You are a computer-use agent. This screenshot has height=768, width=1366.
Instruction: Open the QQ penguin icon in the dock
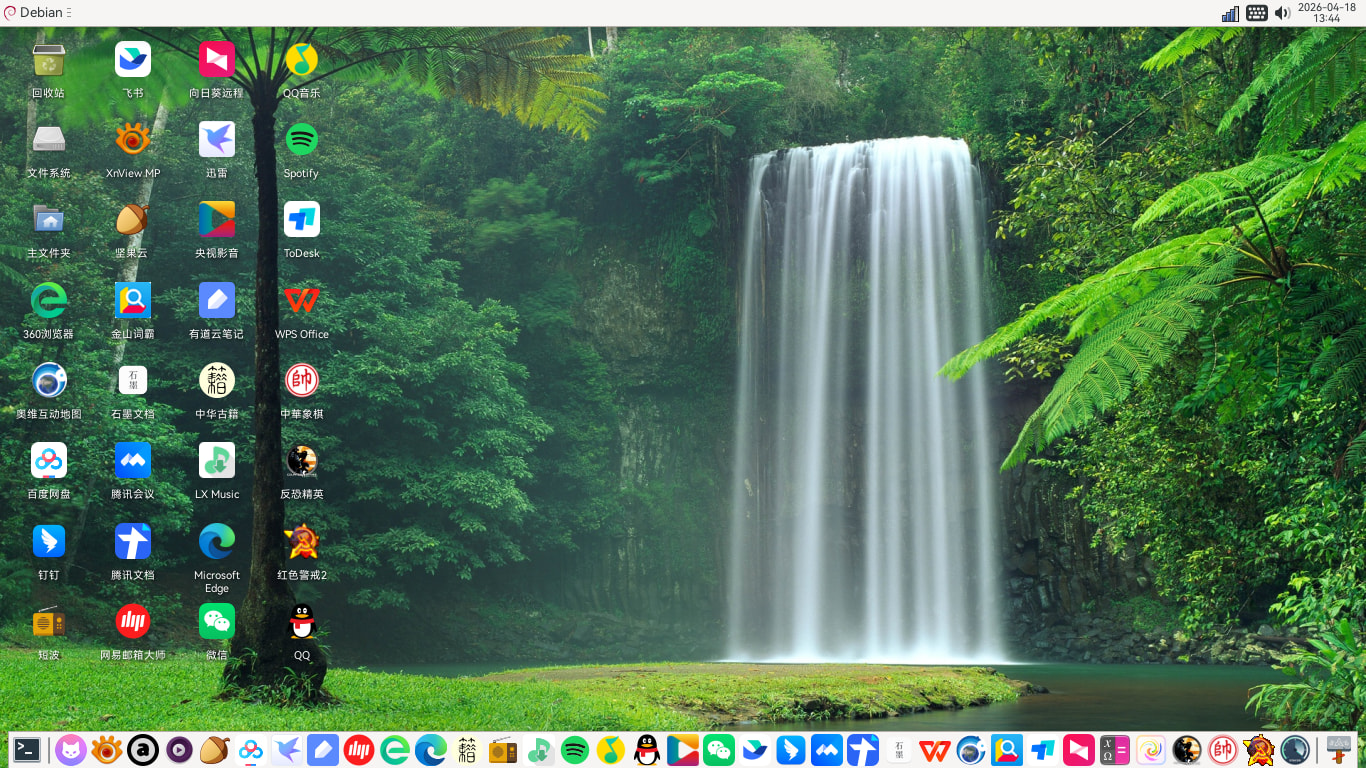[x=647, y=749]
